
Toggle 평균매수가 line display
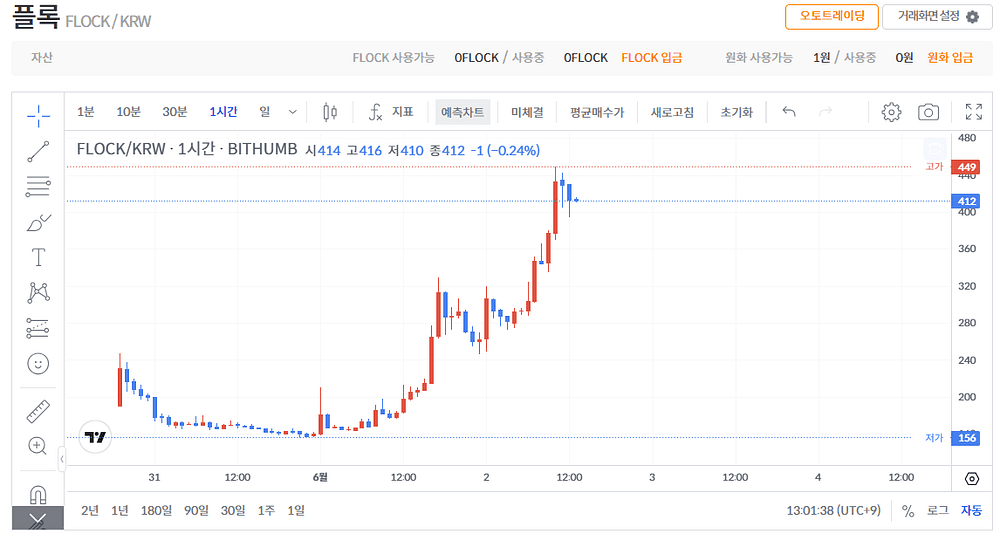click(597, 112)
